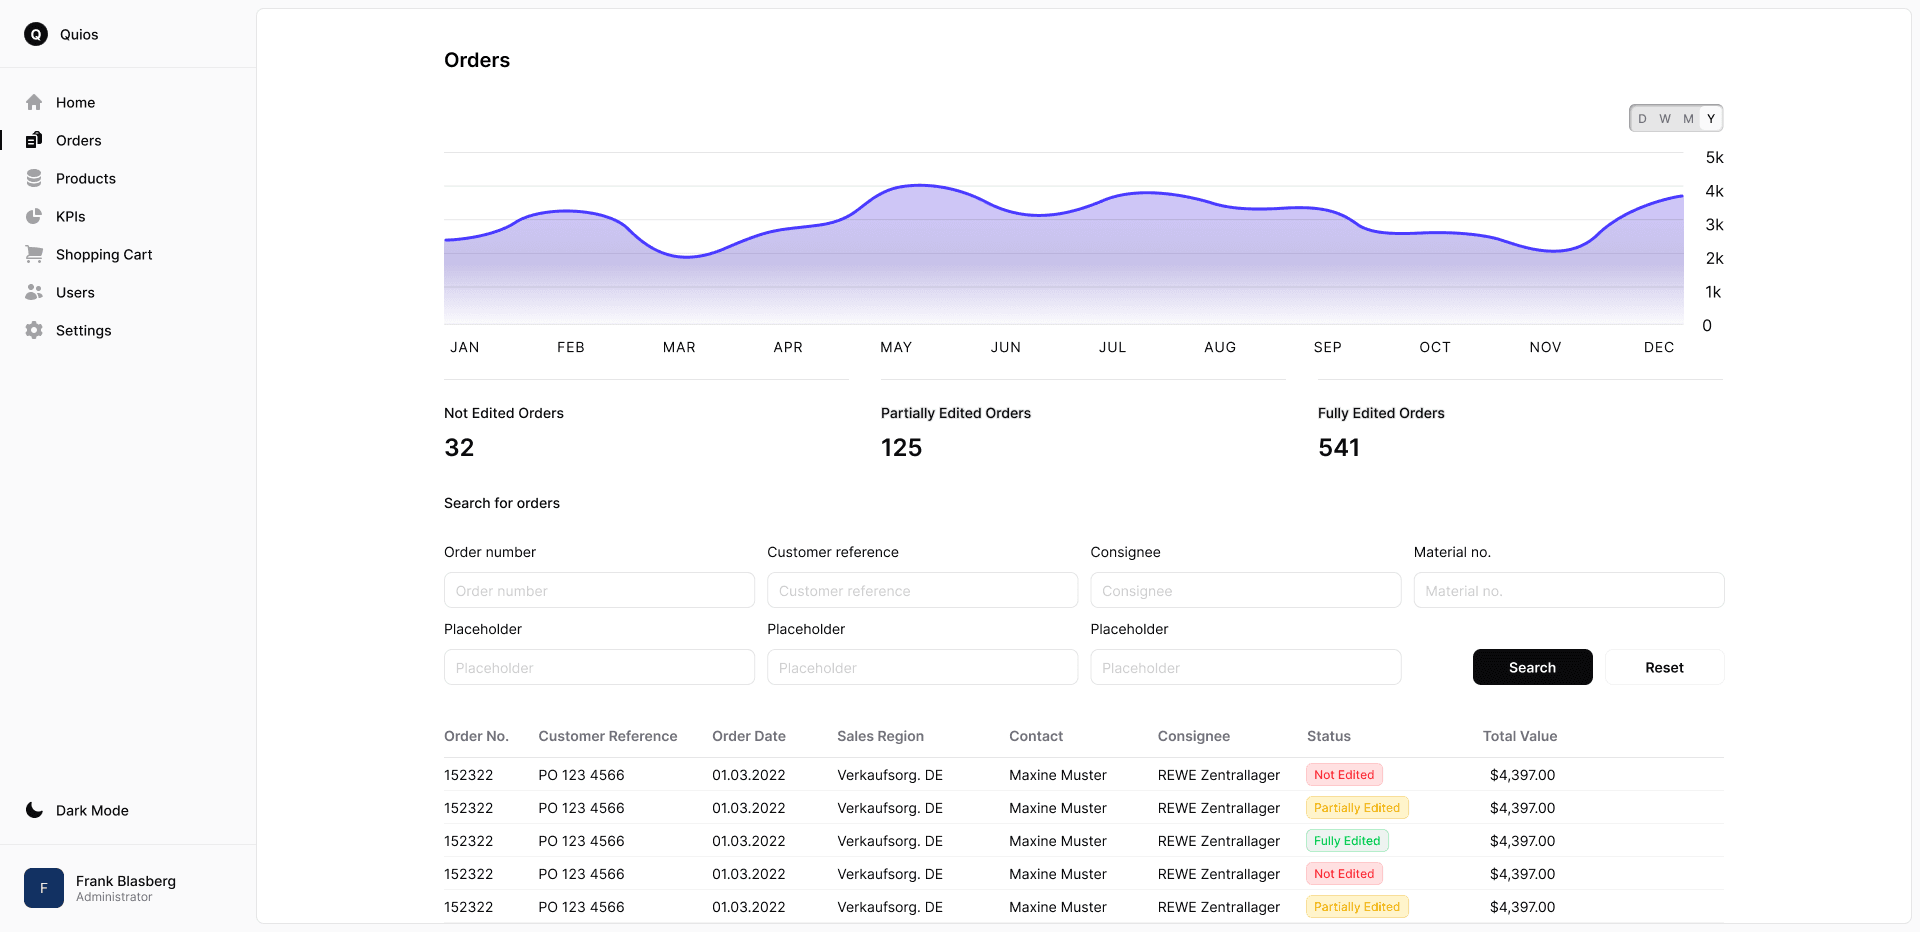Switch chart to daily view with D toggle
This screenshot has width=1920, height=932.
1642,118
